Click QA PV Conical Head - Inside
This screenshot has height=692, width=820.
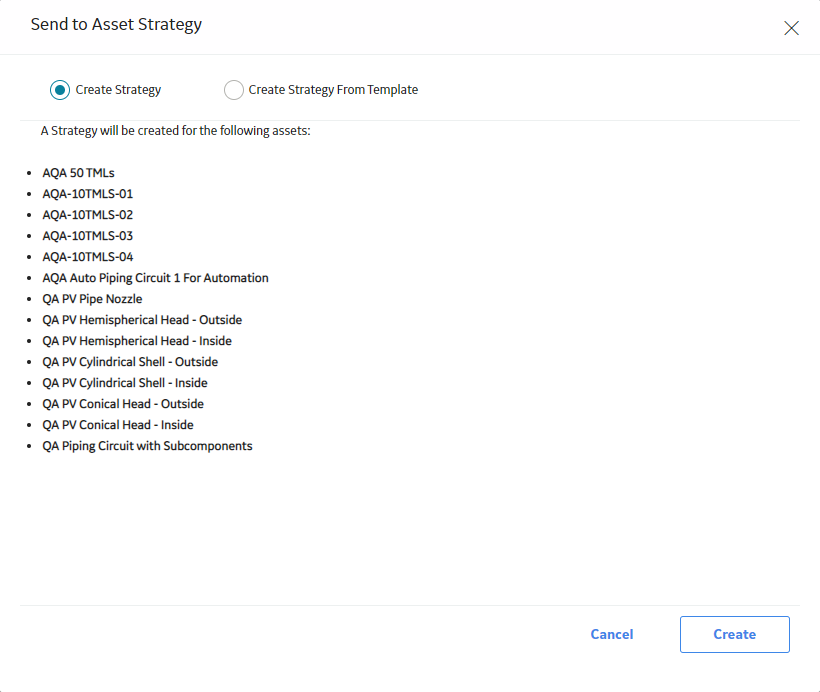pyautogui.click(x=118, y=425)
